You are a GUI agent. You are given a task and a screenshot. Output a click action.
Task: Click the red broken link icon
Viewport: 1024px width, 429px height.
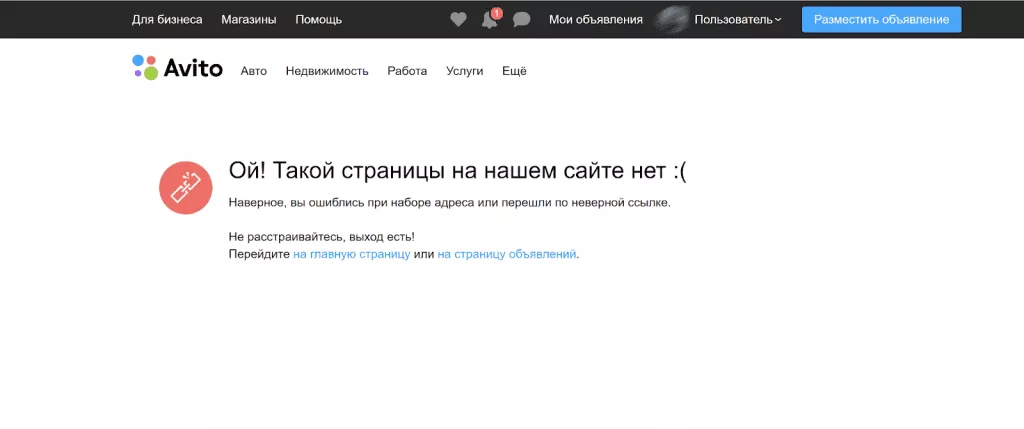pyautogui.click(x=185, y=187)
